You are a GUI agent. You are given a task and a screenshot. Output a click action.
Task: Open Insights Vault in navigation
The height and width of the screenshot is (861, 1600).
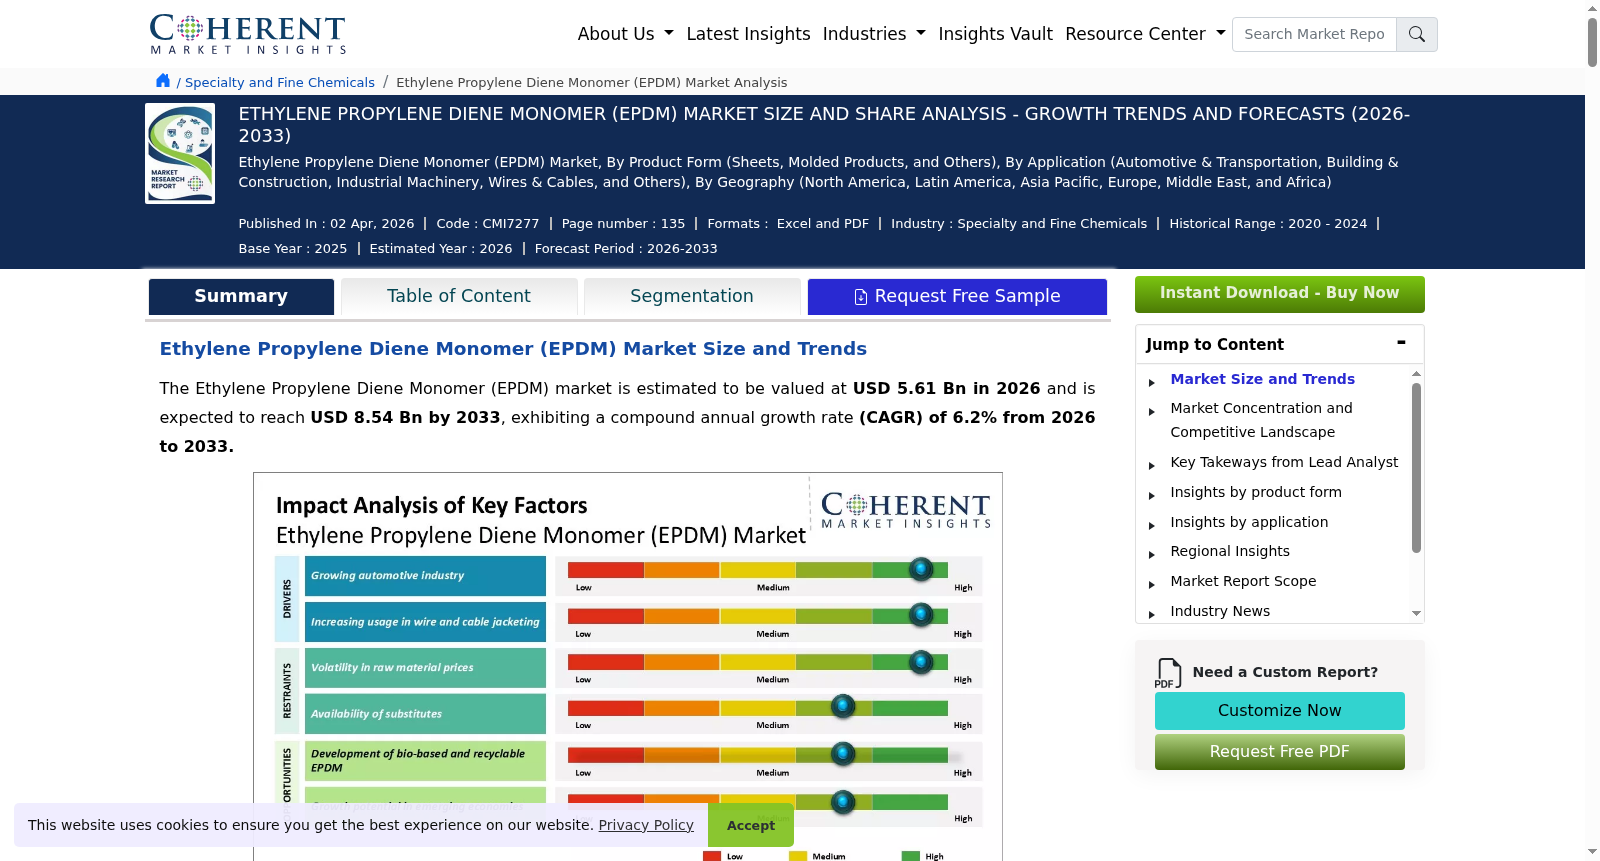995,34
